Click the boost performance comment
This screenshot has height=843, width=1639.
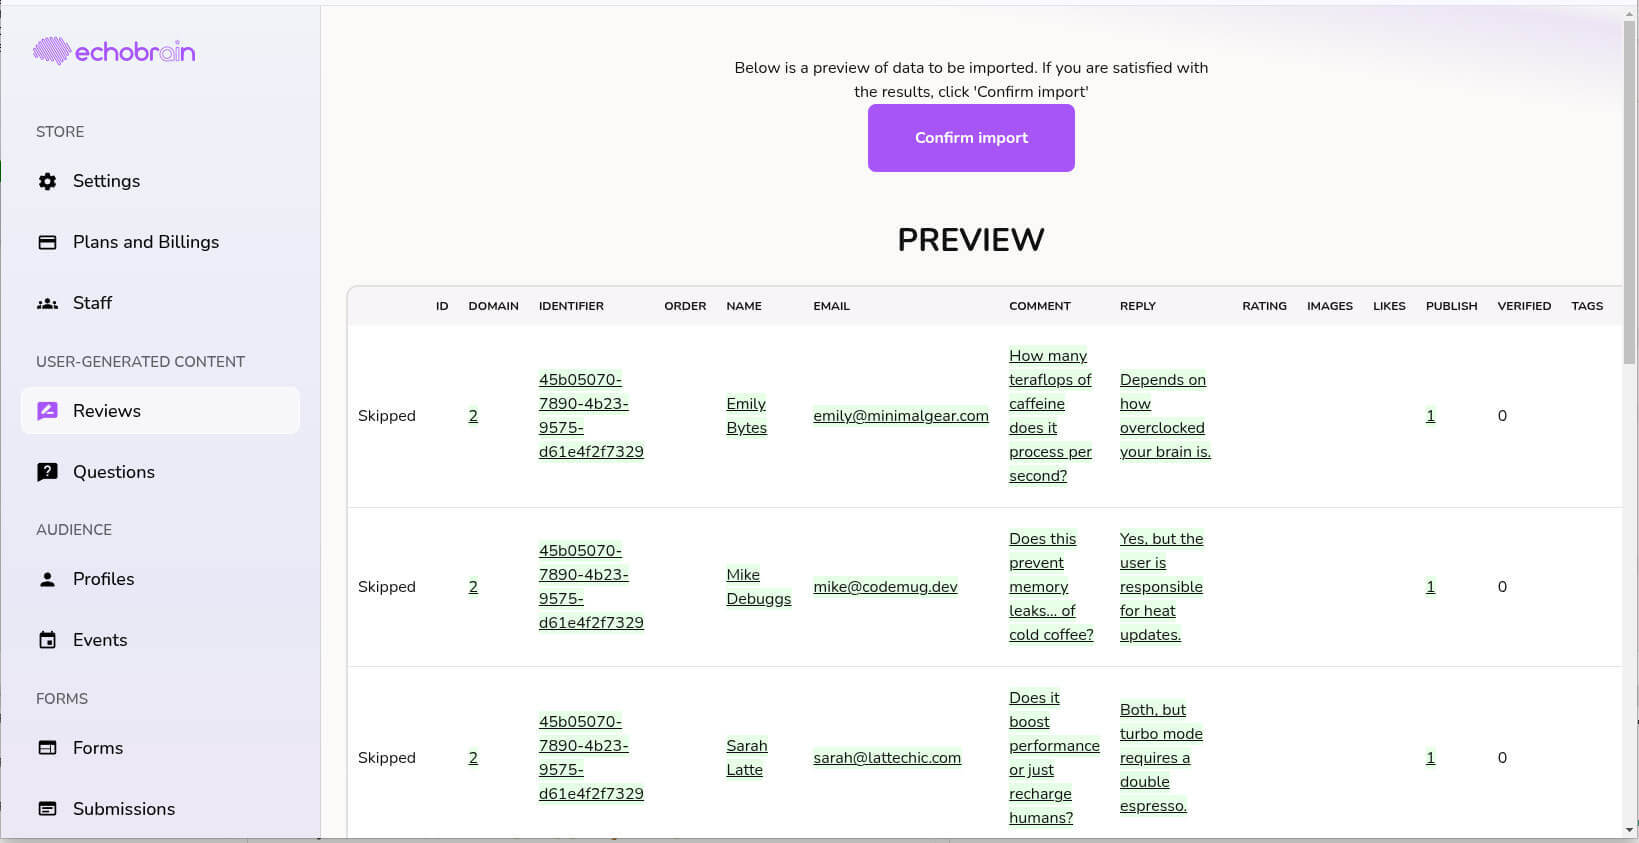pos(1054,758)
